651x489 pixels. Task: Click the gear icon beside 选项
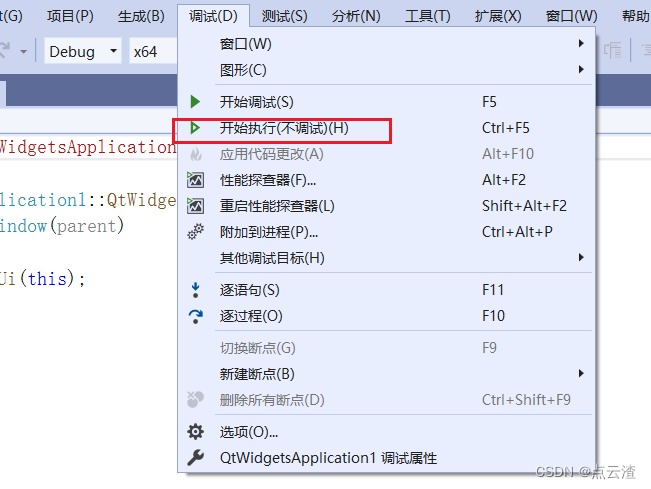tap(195, 432)
